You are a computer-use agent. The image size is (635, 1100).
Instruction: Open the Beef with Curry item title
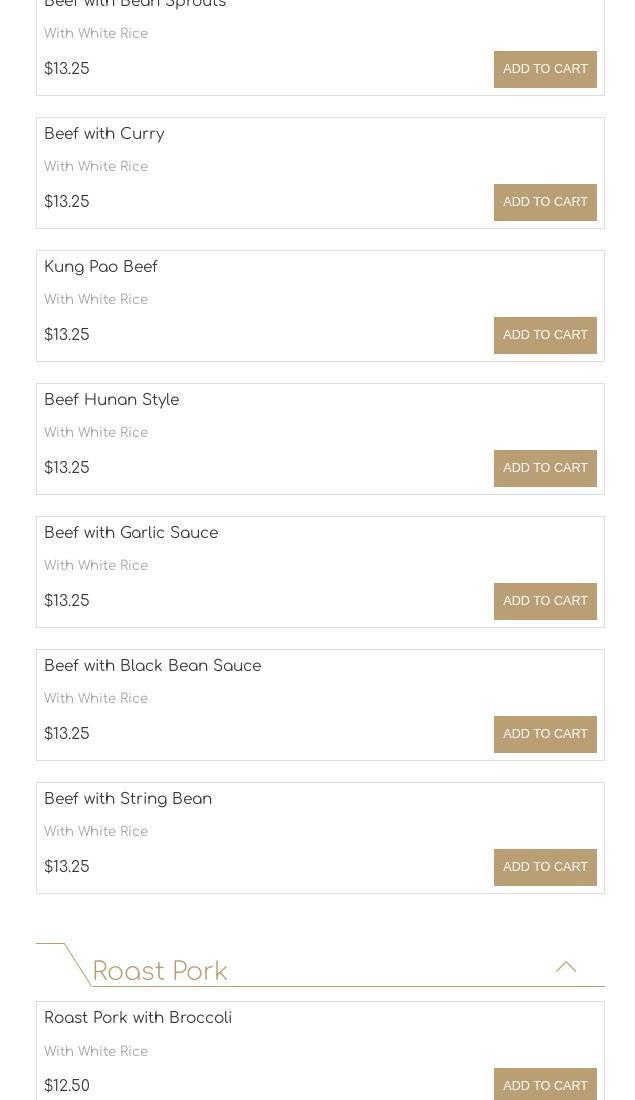[104, 134]
